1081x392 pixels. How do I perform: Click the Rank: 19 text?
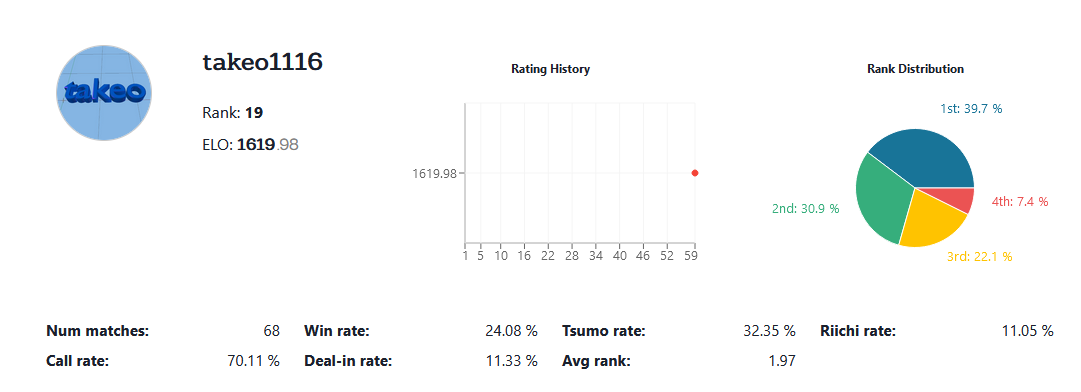[x=232, y=113]
